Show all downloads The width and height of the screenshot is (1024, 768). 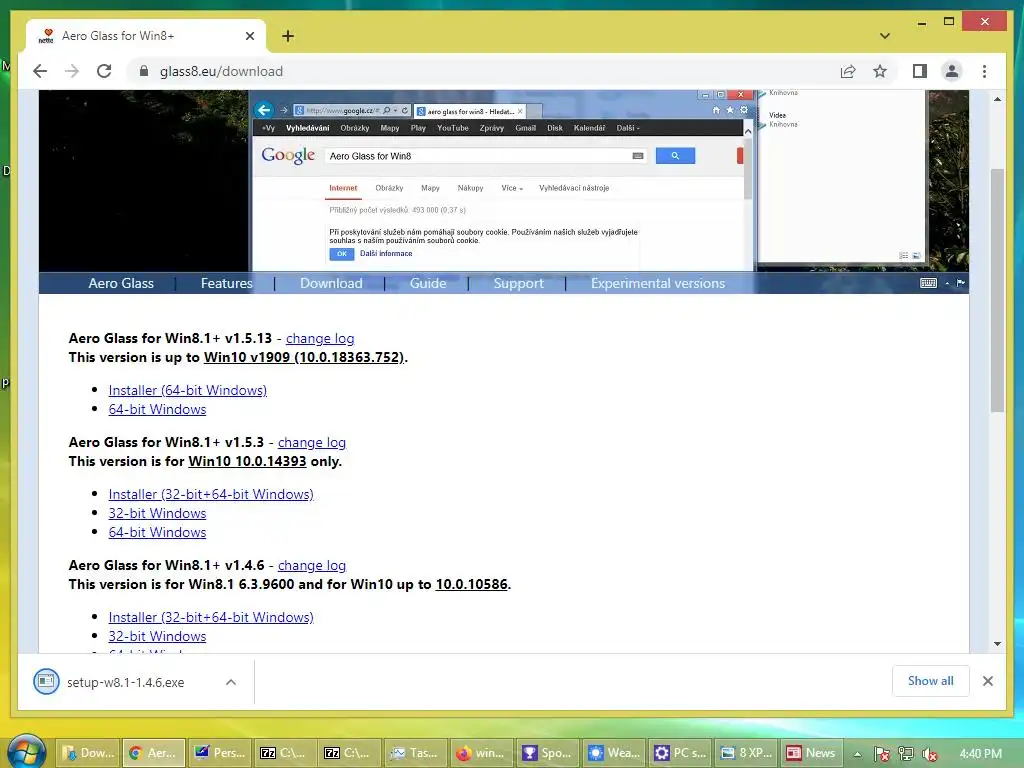pos(931,681)
